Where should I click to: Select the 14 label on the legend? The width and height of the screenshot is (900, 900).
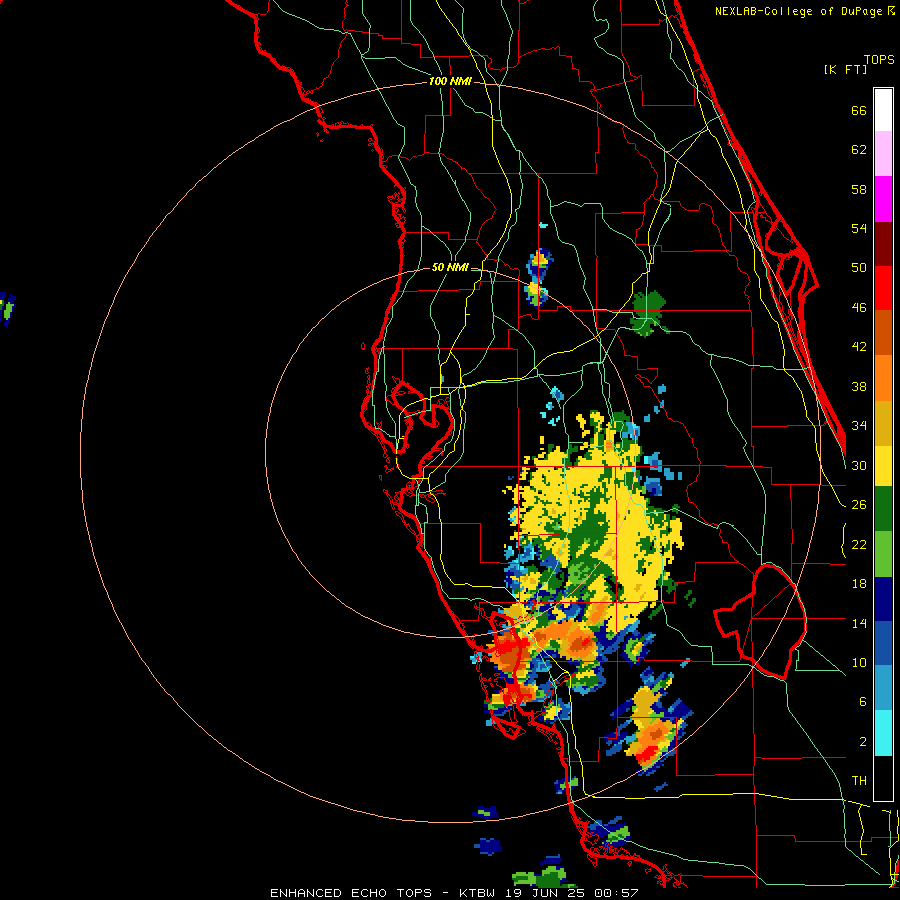[859, 623]
